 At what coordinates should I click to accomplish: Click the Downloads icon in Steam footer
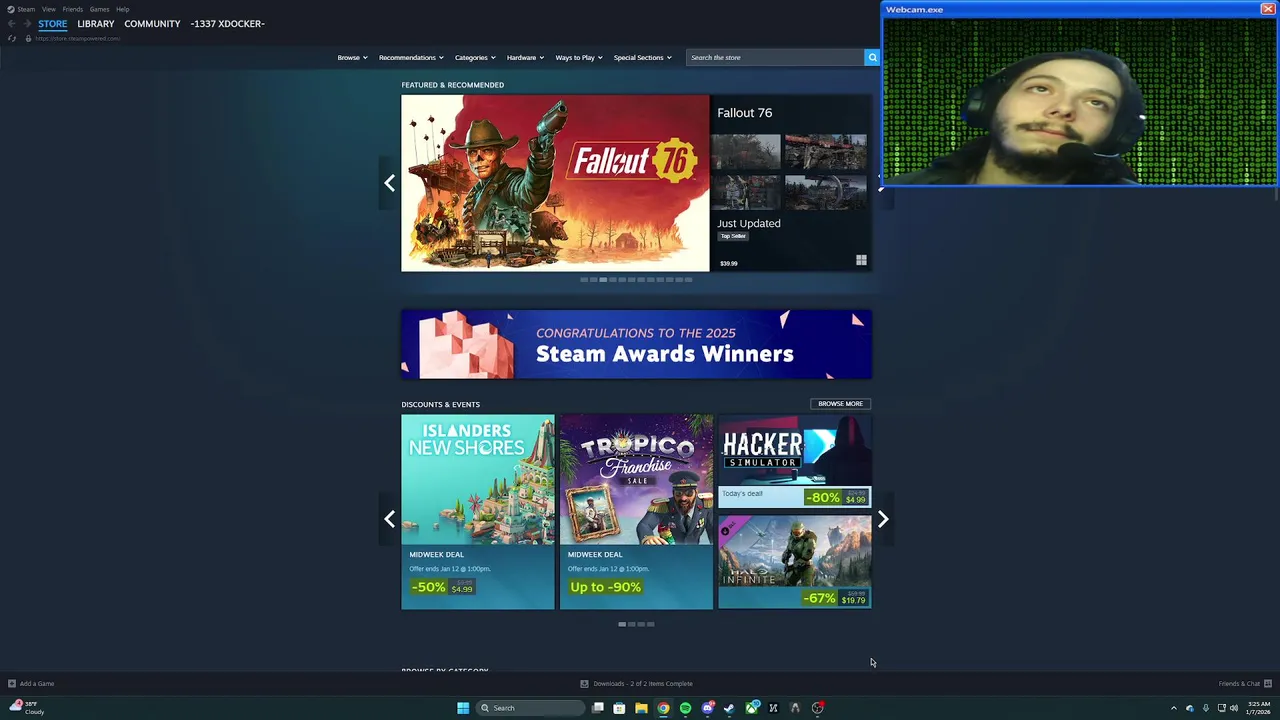(584, 684)
